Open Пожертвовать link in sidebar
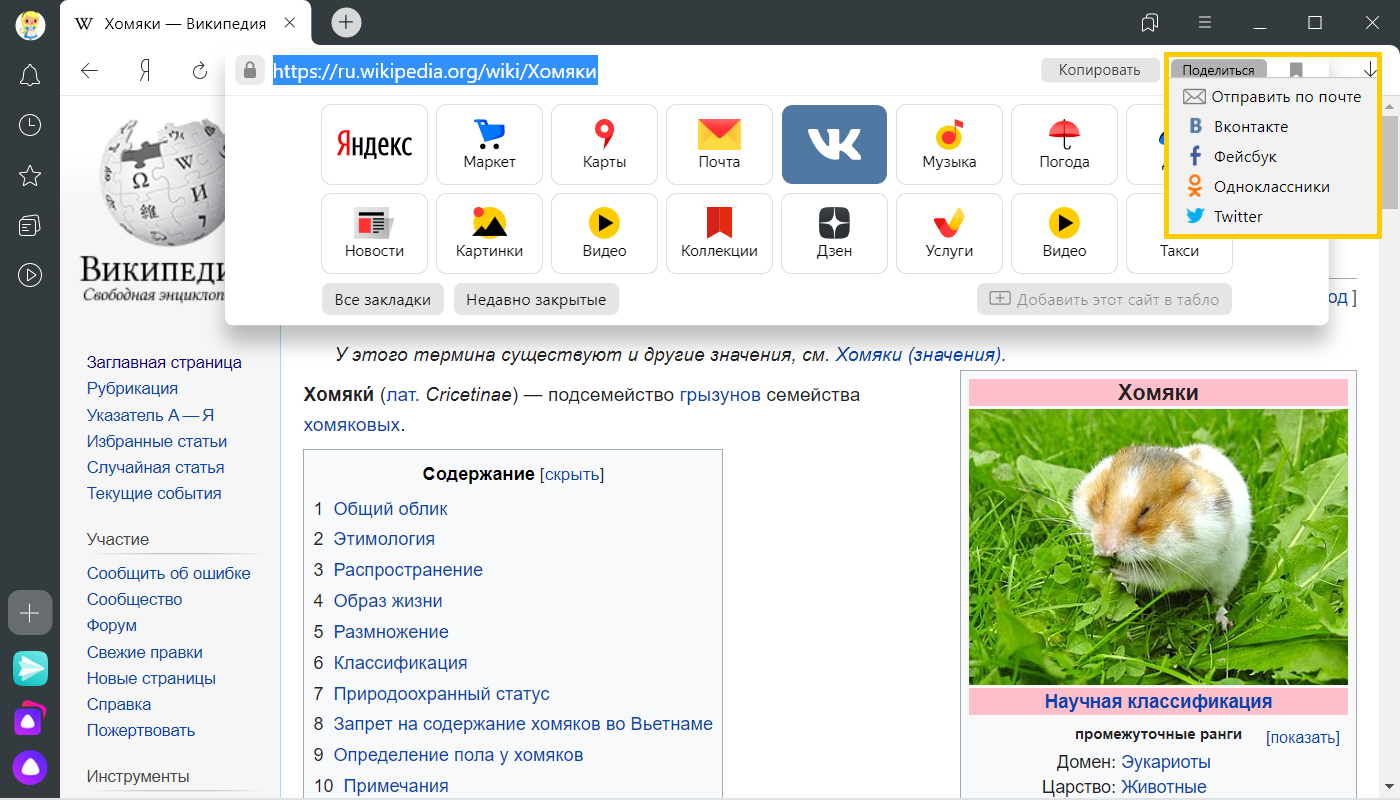Image resolution: width=1400 pixels, height=800 pixels. [141, 730]
